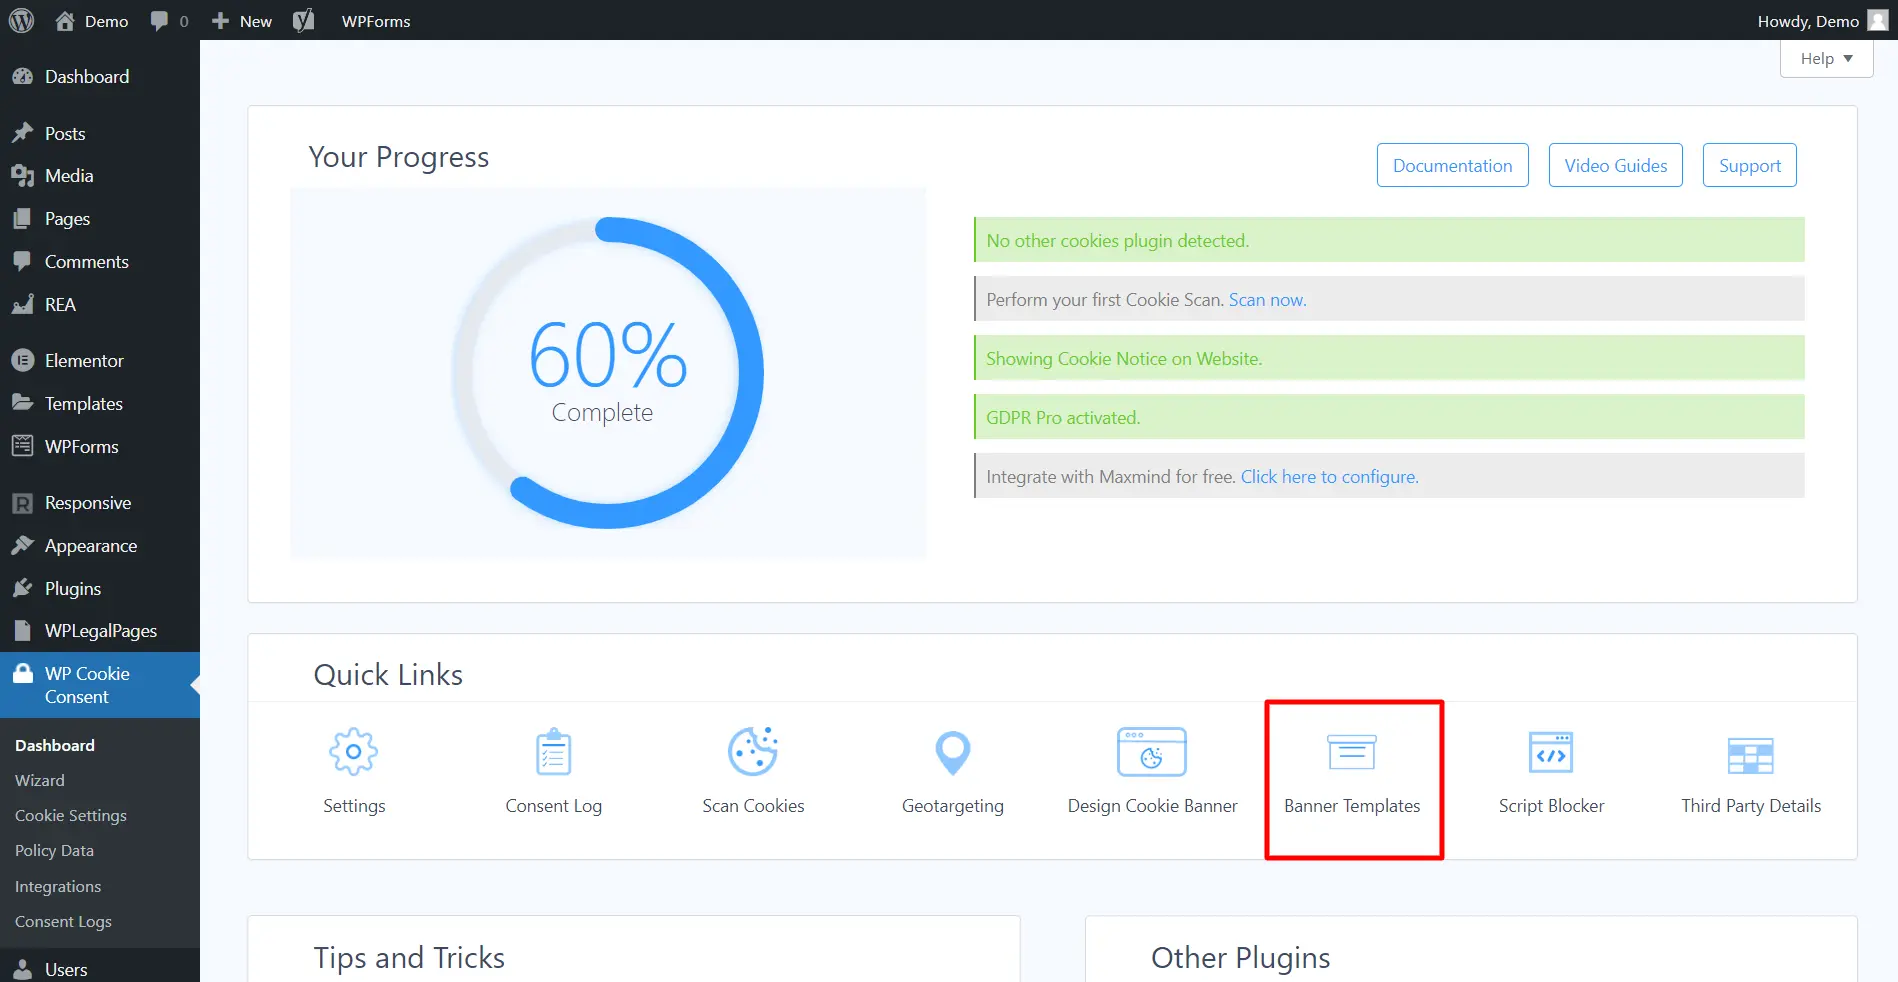
Task: Open the Script Blocker tool
Action: [1551, 768]
